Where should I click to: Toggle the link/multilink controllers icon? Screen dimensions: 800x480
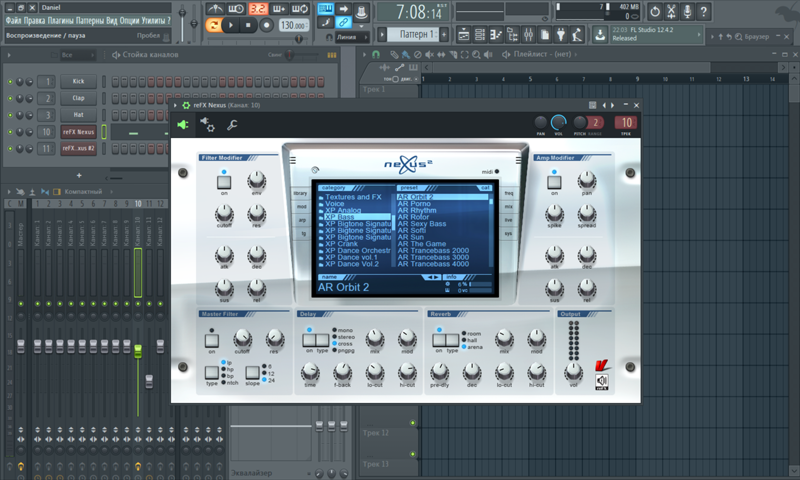(343, 22)
